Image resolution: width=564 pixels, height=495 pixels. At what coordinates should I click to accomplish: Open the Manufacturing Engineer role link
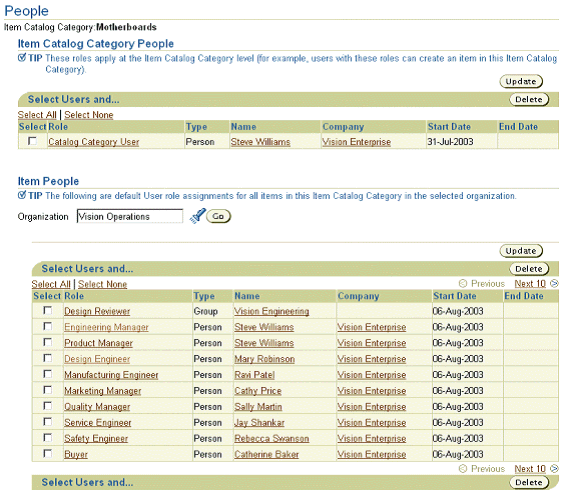coord(111,375)
